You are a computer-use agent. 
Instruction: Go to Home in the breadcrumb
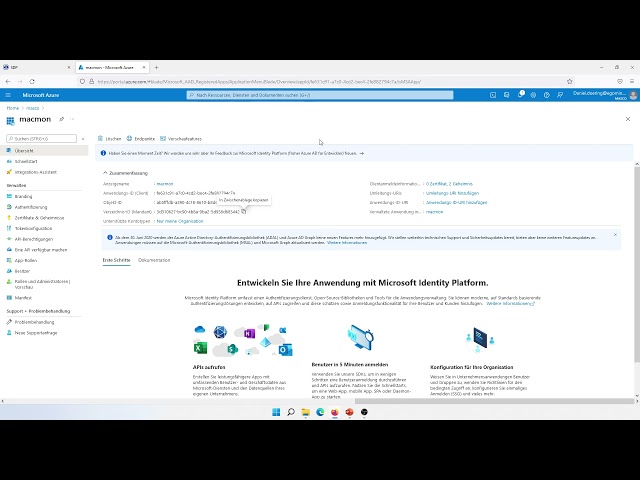[x=13, y=108]
